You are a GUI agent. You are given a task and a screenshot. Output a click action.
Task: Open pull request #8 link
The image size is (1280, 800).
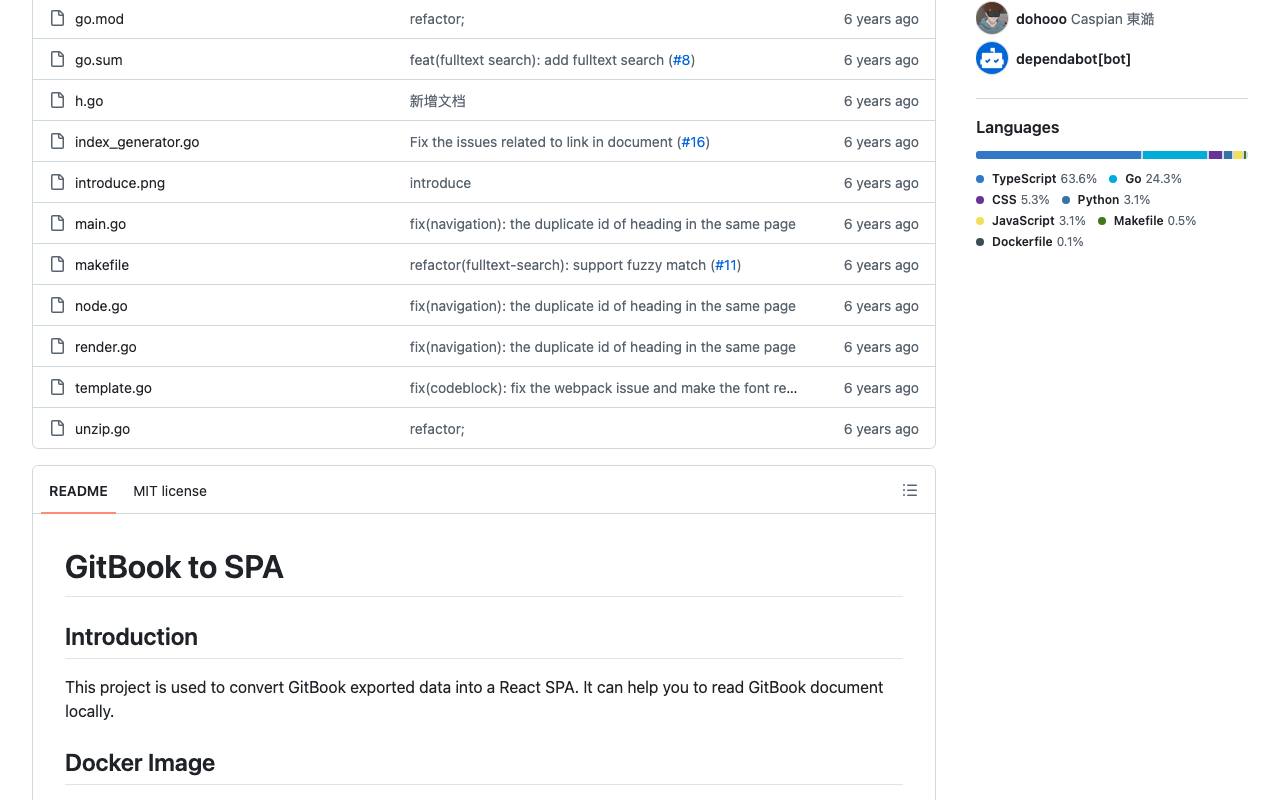click(681, 60)
